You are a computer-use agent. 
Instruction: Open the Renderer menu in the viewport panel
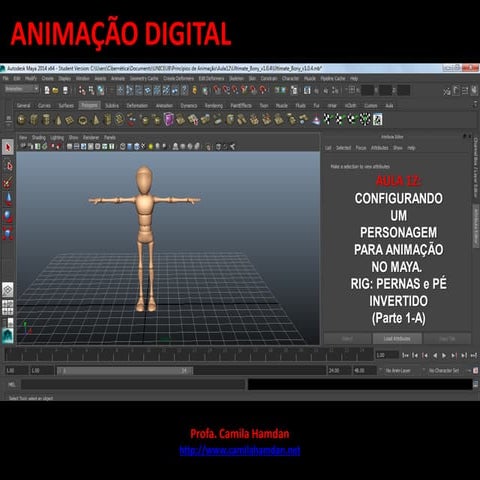coord(91,138)
